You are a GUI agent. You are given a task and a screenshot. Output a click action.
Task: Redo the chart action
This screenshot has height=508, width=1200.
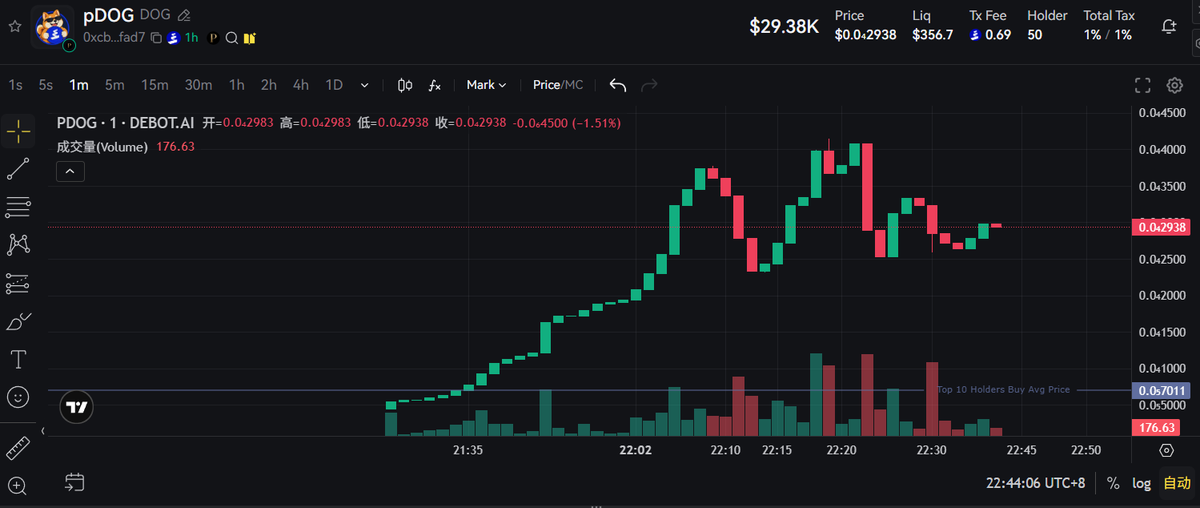click(649, 85)
